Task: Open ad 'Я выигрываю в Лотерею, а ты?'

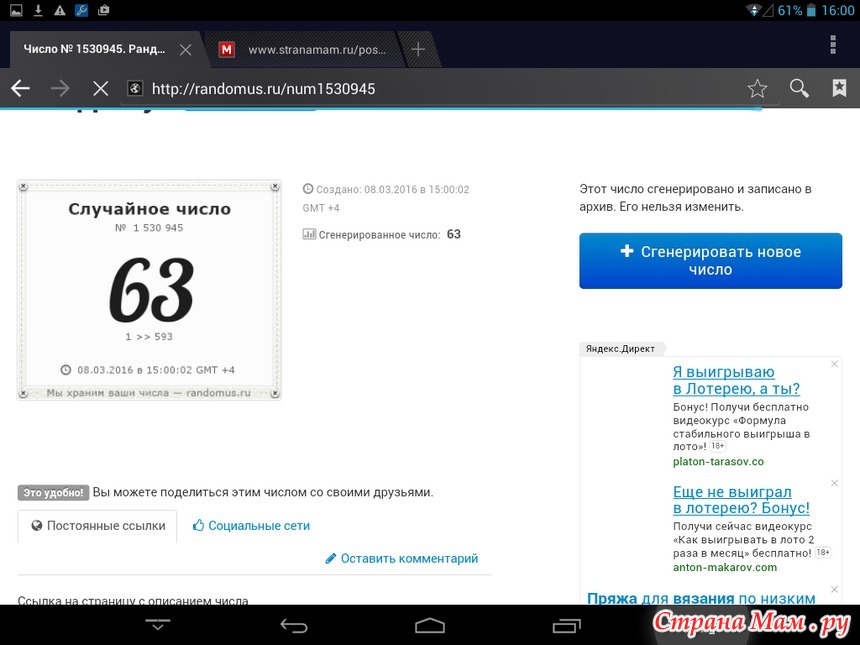Action: [x=736, y=380]
